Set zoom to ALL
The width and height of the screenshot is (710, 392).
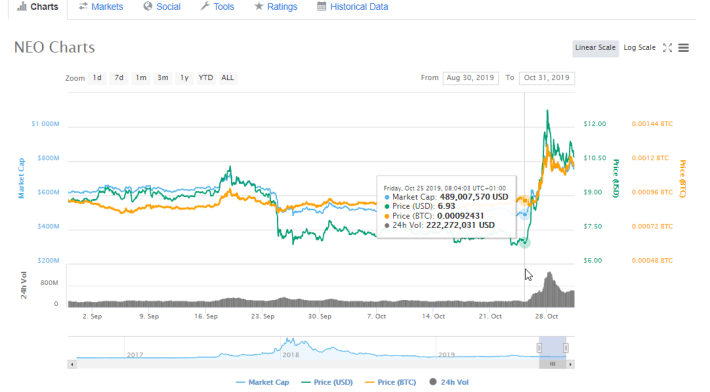[227, 78]
